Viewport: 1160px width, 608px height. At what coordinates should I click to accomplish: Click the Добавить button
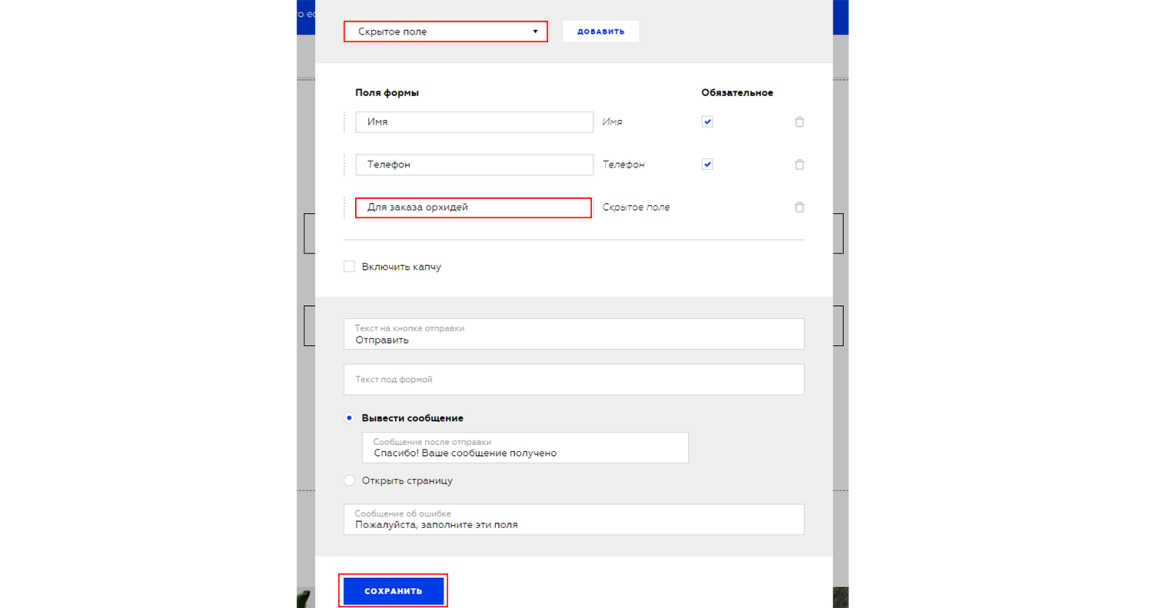point(601,32)
